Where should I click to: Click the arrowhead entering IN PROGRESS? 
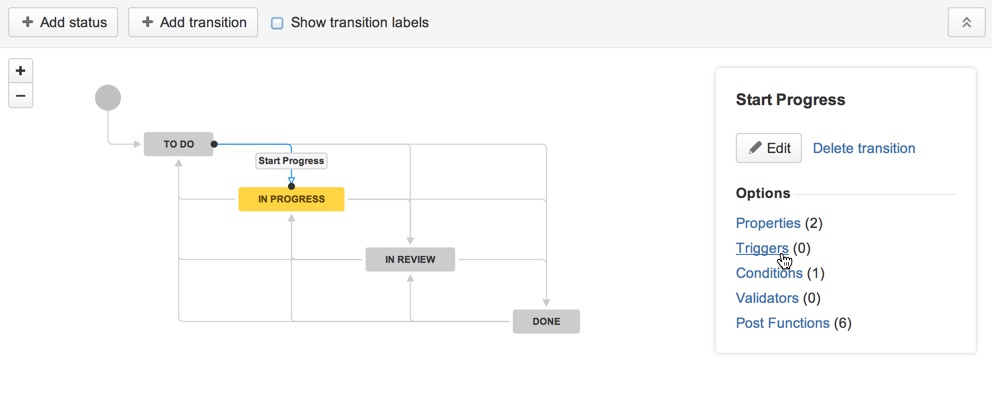(291, 180)
